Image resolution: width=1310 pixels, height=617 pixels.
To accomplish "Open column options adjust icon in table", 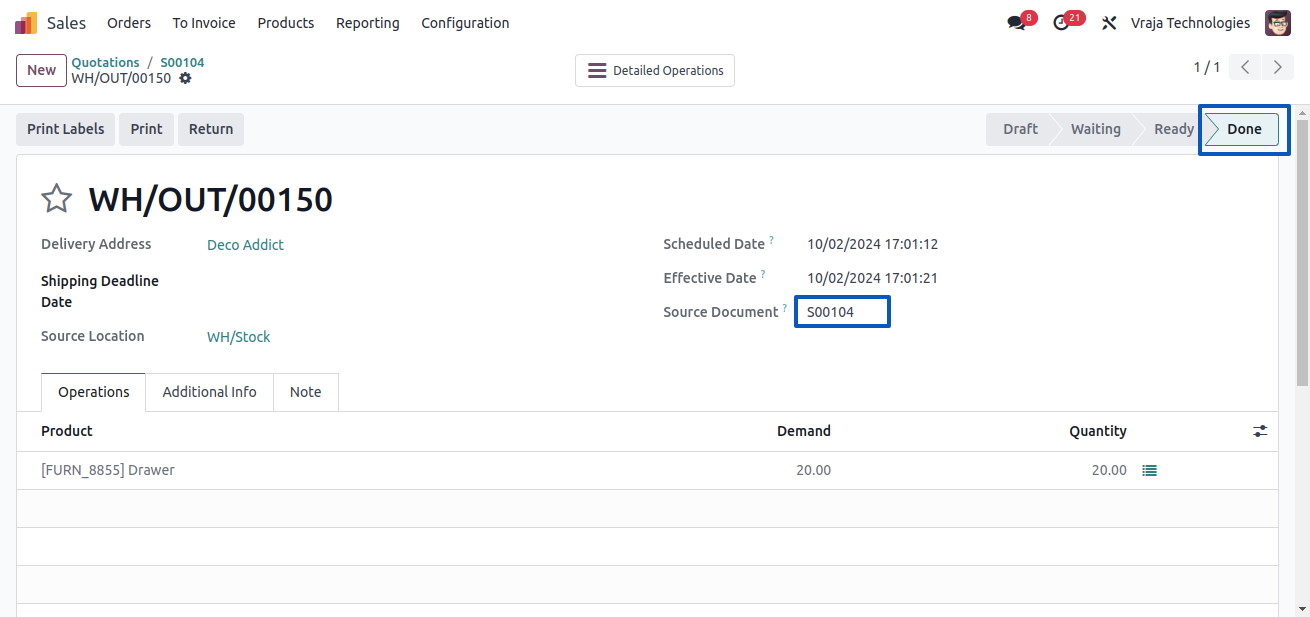I will click(x=1260, y=431).
